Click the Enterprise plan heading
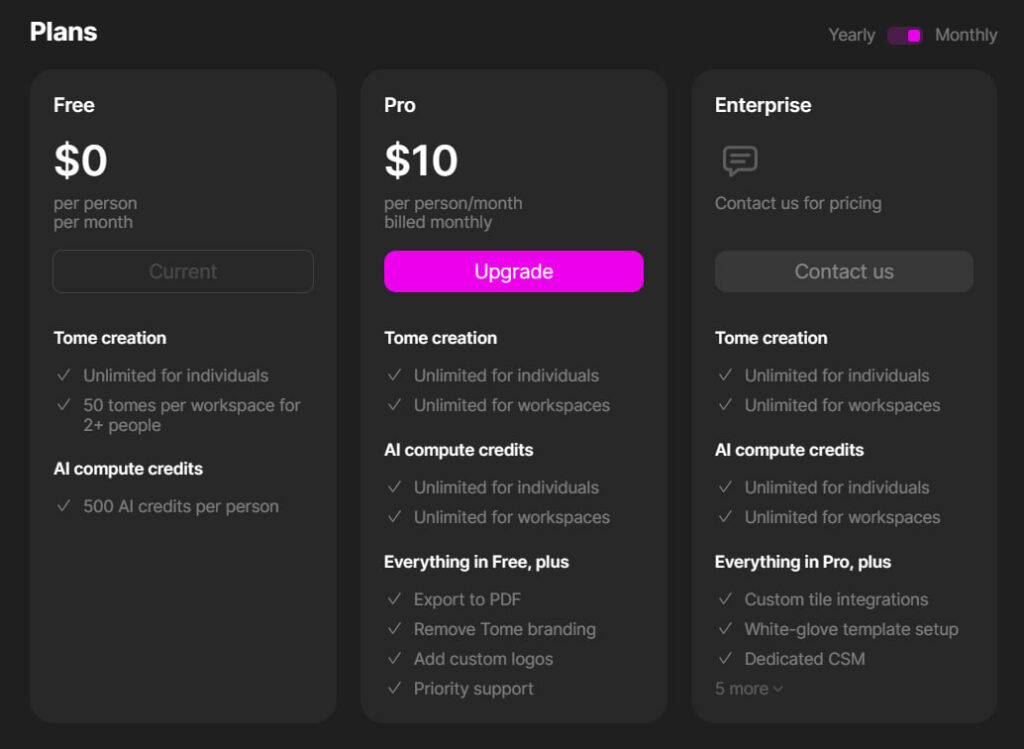The image size is (1024, 749). click(x=763, y=105)
